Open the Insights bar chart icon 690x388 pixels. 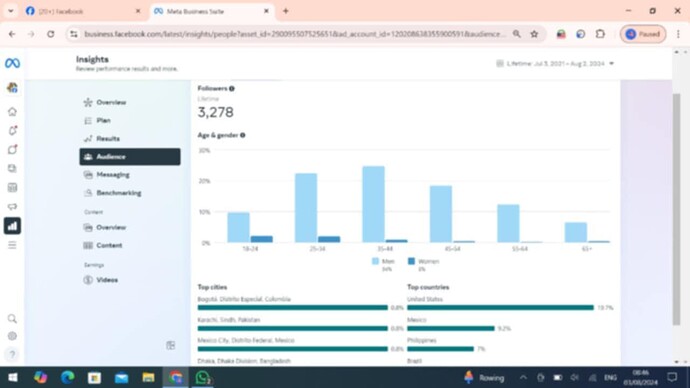click(12, 226)
